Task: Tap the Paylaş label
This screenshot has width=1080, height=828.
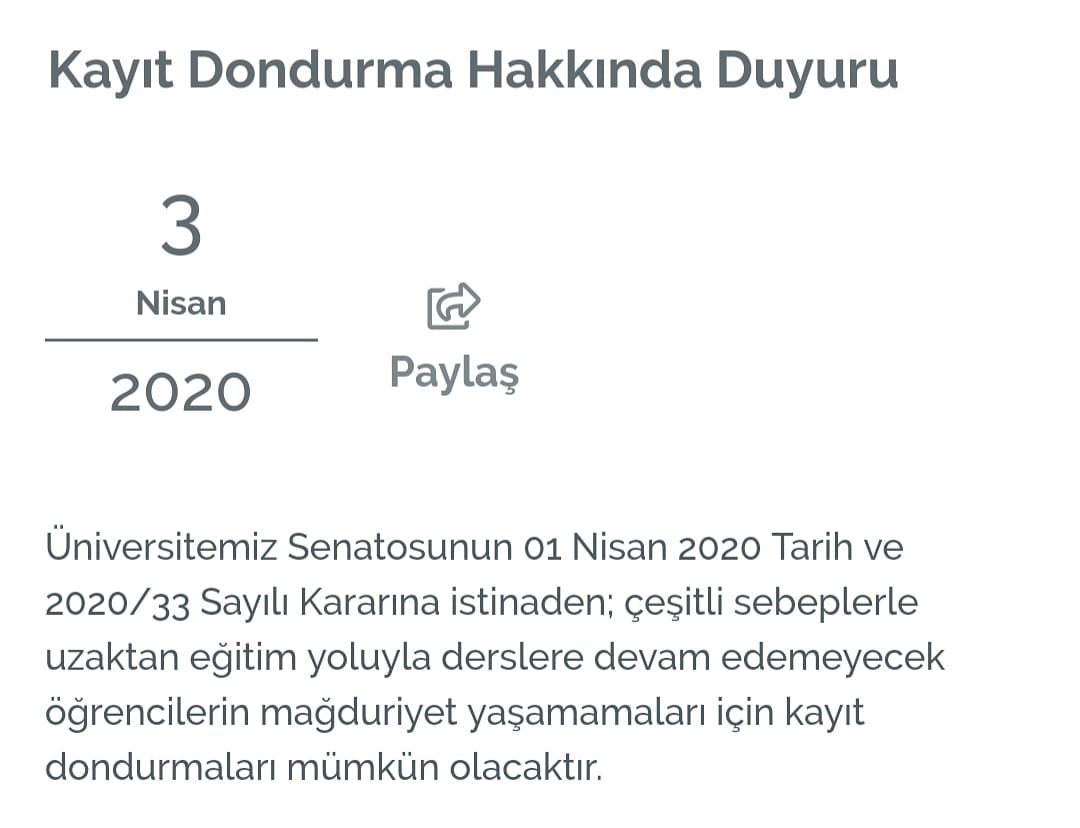Action: [x=454, y=373]
